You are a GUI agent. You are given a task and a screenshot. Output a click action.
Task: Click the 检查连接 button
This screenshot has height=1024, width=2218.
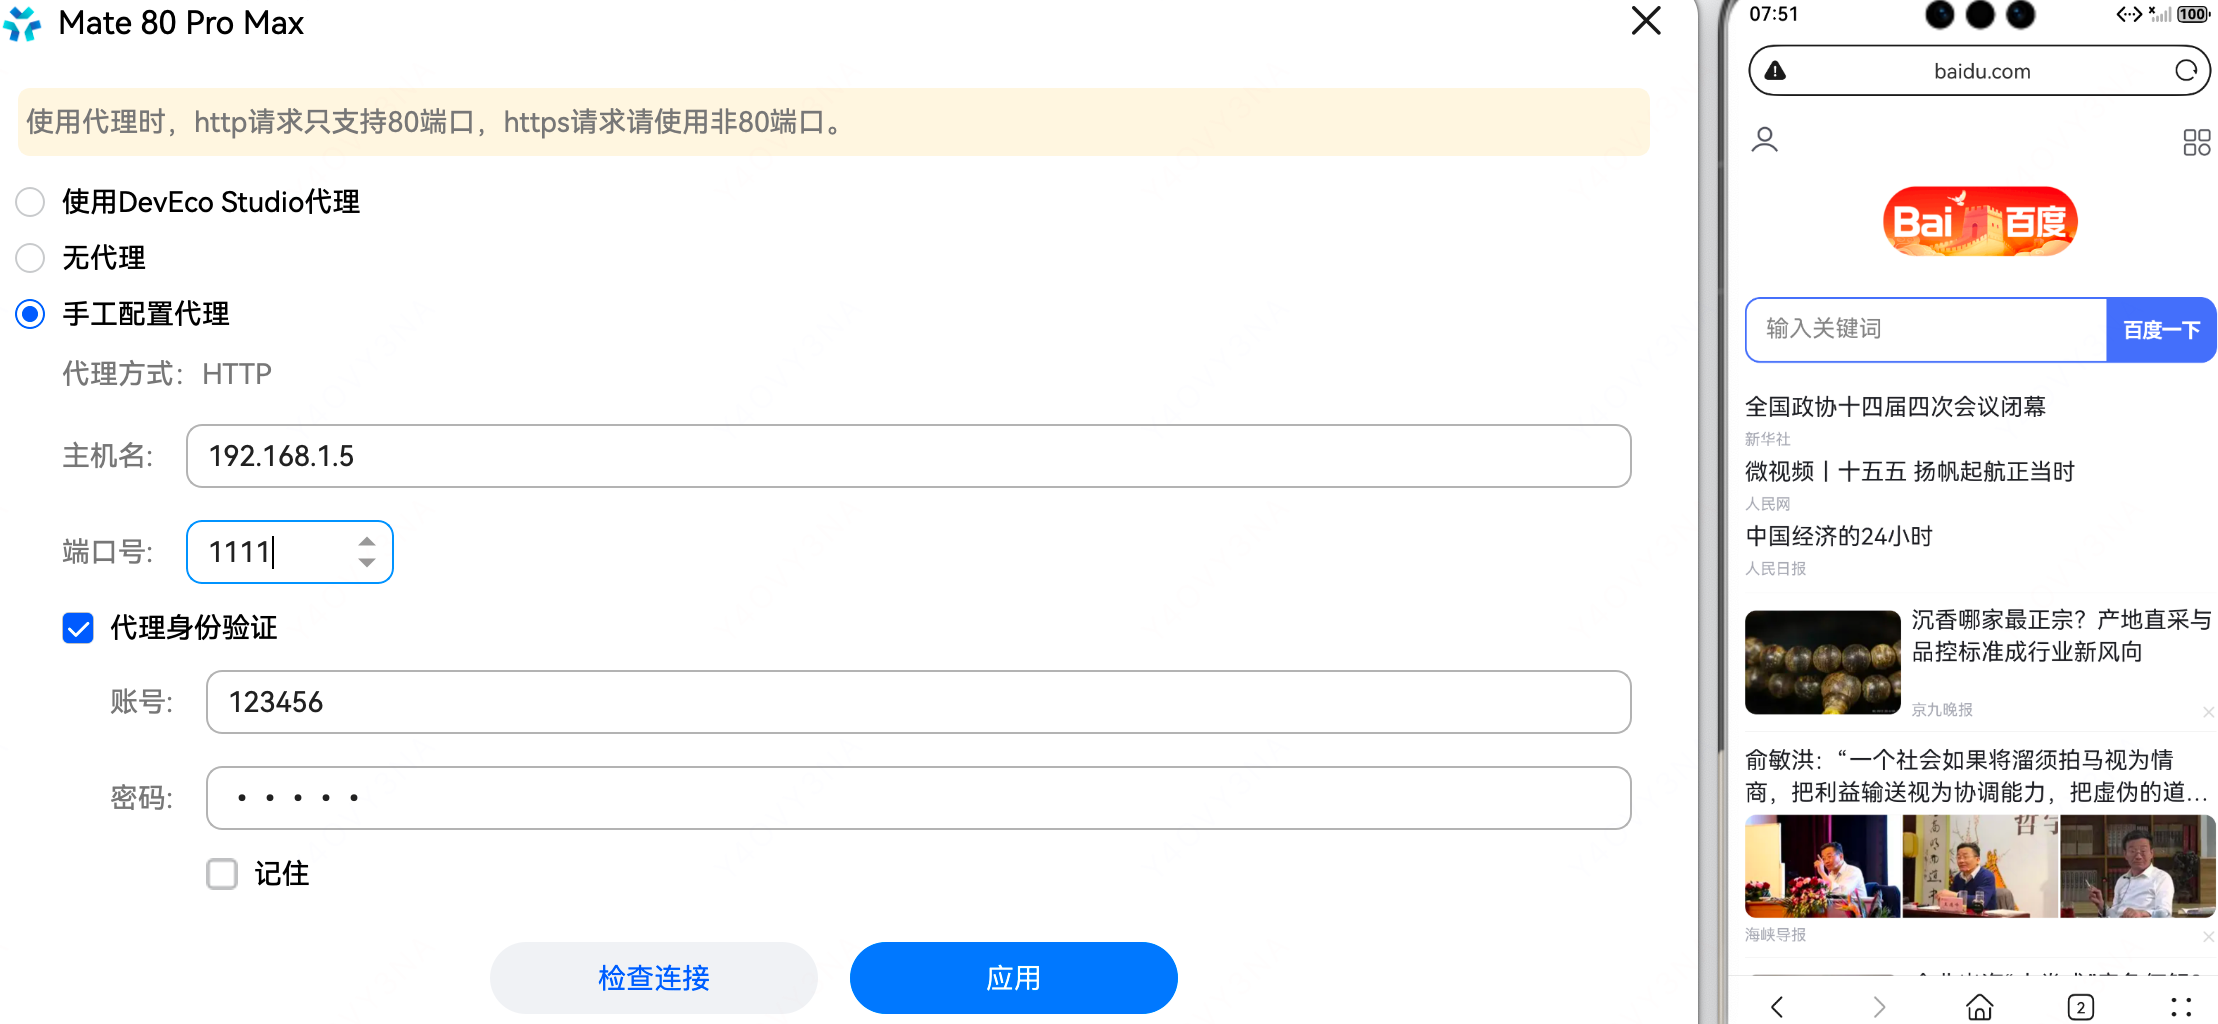click(x=653, y=978)
